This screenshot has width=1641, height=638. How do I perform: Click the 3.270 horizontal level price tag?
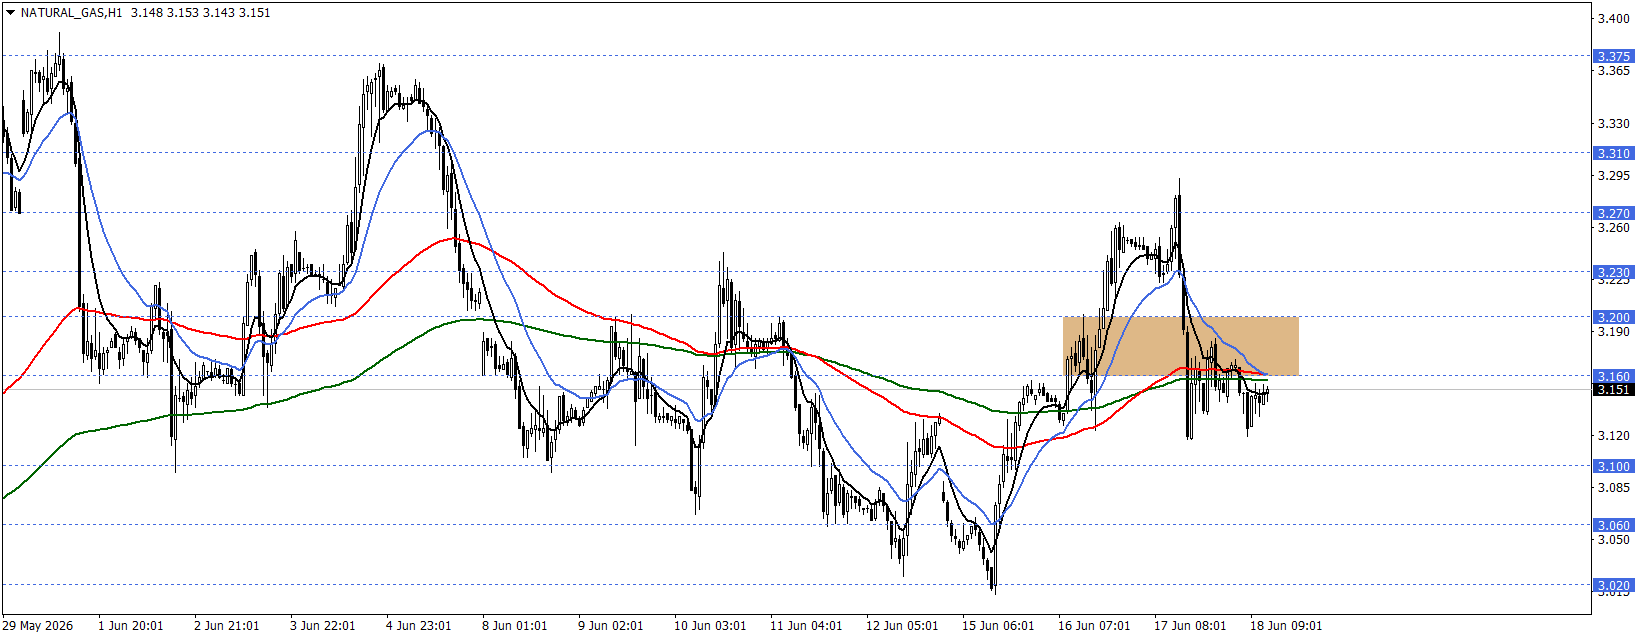pos(1613,213)
